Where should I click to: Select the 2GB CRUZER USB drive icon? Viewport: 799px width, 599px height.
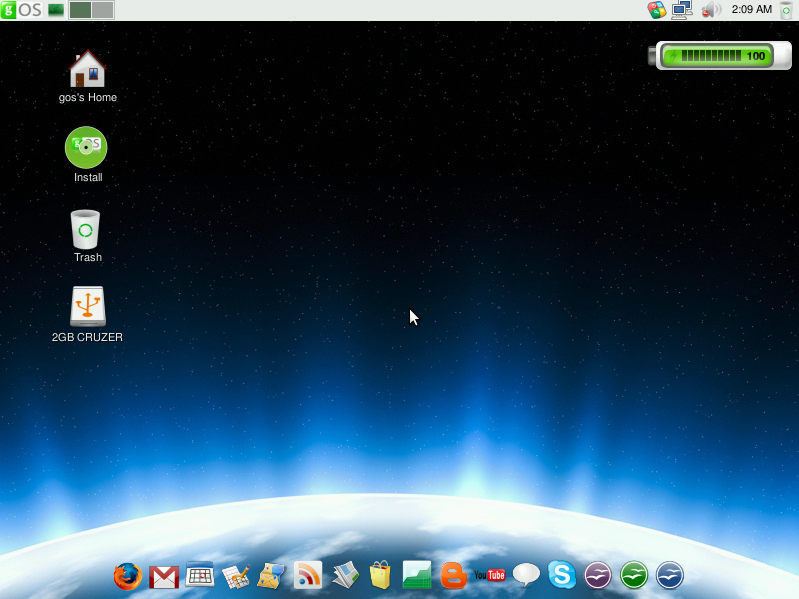click(87, 314)
